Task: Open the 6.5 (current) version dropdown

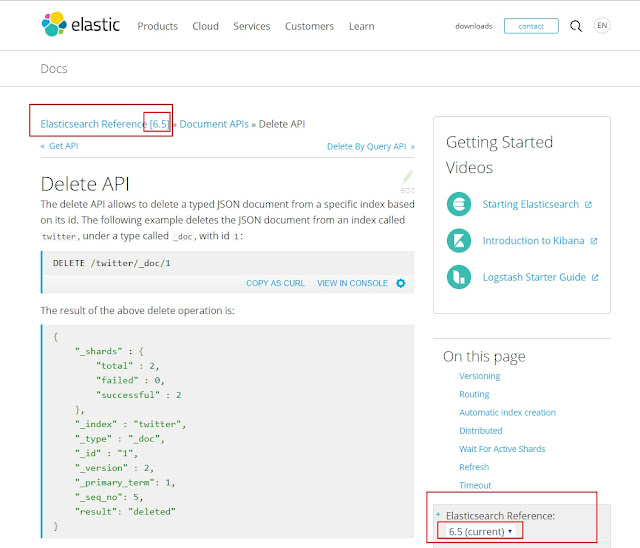Action: tap(480, 530)
